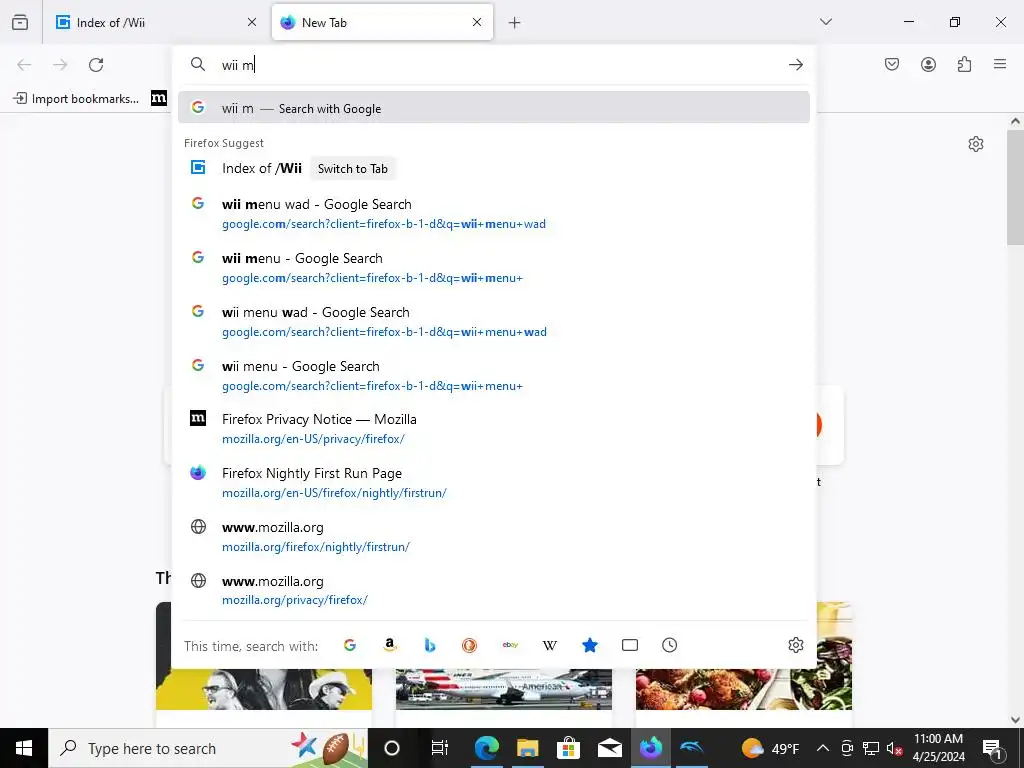Open the Windows Start menu
The width and height of the screenshot is (1024, 768).
click(x=24, y=748)
